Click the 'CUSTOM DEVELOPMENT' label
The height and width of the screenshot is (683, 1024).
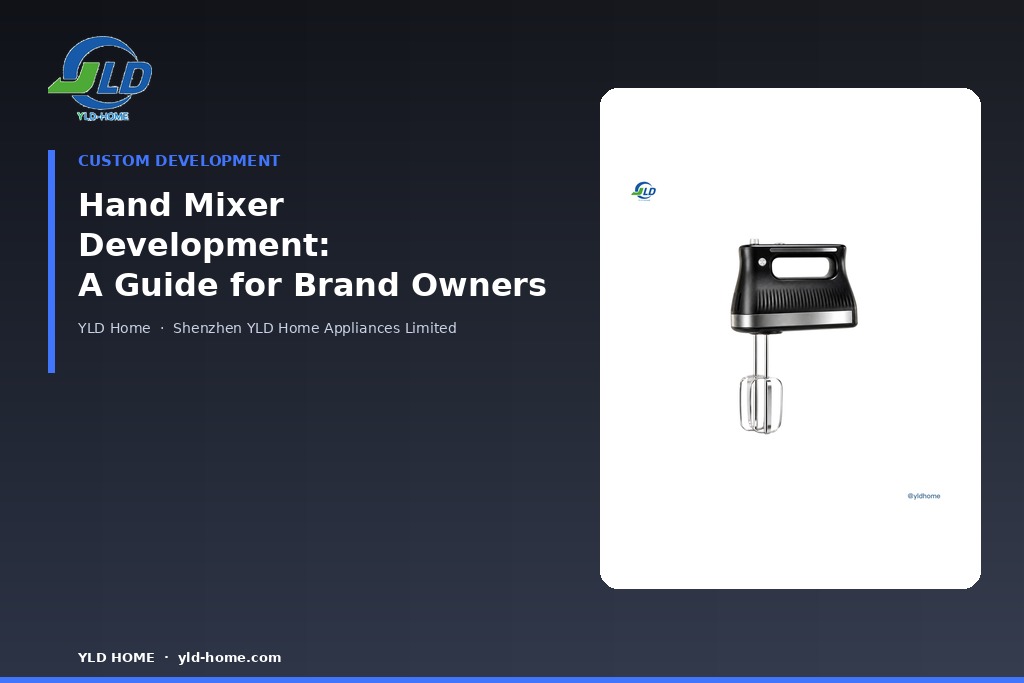pyautogui.click(x=179, y=161)
